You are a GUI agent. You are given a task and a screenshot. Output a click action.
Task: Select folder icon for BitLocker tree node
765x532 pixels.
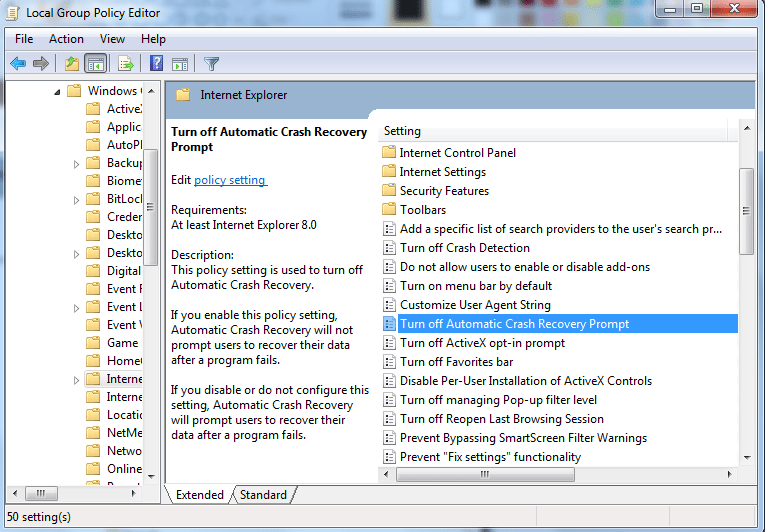(x=93, y=199)
